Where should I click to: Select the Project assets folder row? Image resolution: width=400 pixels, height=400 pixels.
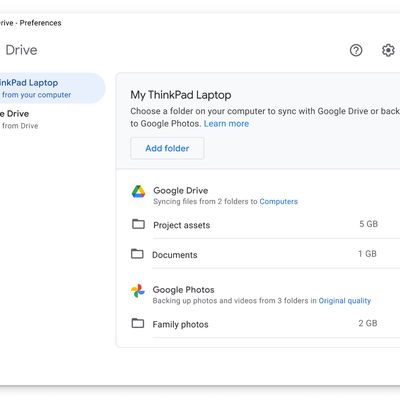[266, 224]
